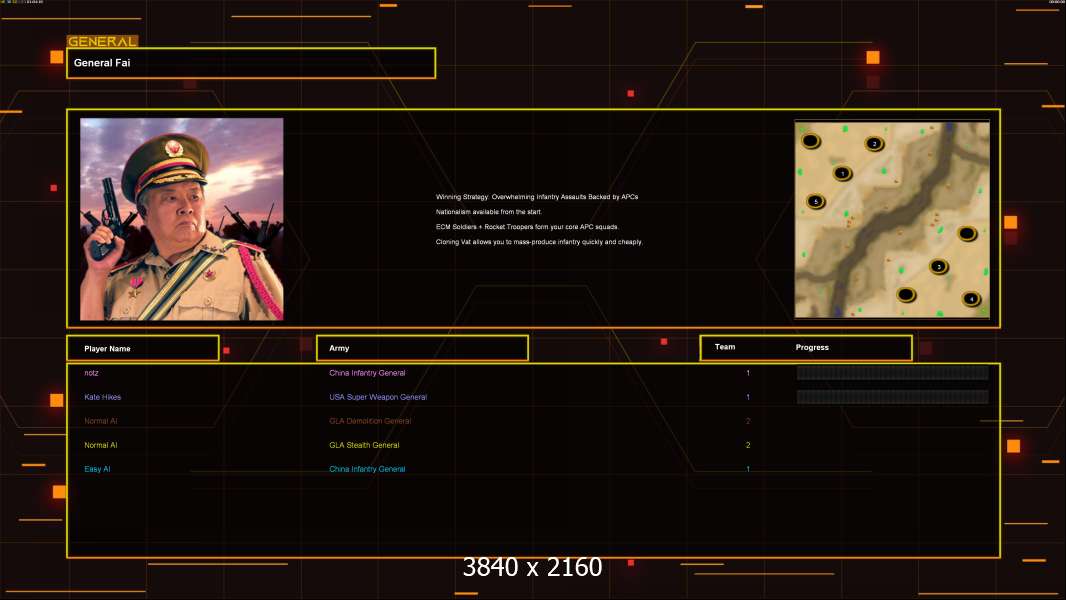This screenshot has height=600, width=1066.
Task: Click the General Fai name field
Action: pos(251,63)
